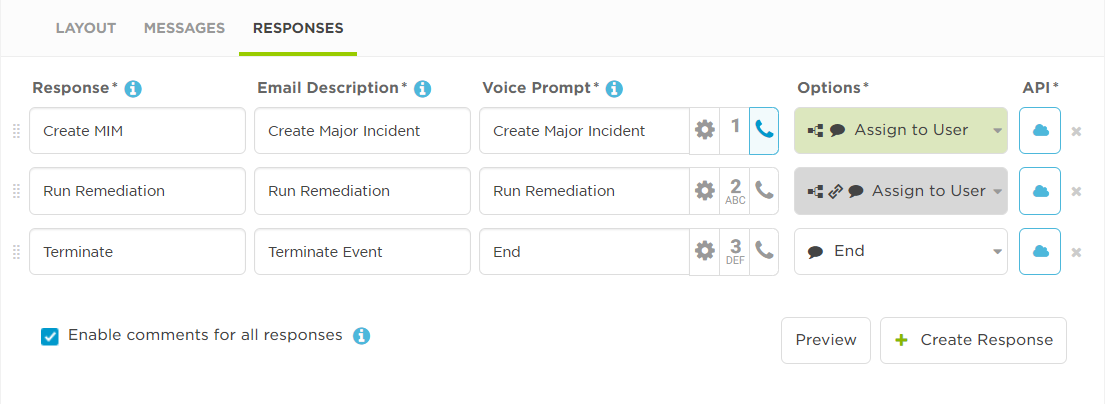Switch to the Layout tab
Image resolution: width=1105 pixels, height=404 pixels.
click(x=86, y=29)
